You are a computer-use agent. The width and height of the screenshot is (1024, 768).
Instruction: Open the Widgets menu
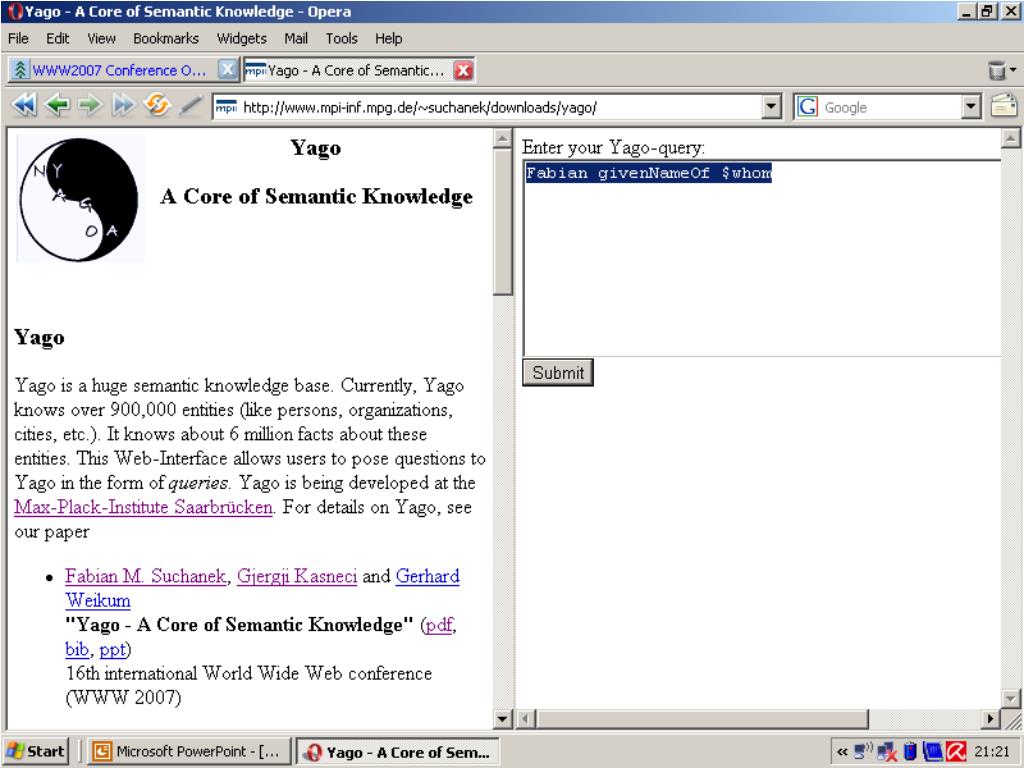pos(242,39)
